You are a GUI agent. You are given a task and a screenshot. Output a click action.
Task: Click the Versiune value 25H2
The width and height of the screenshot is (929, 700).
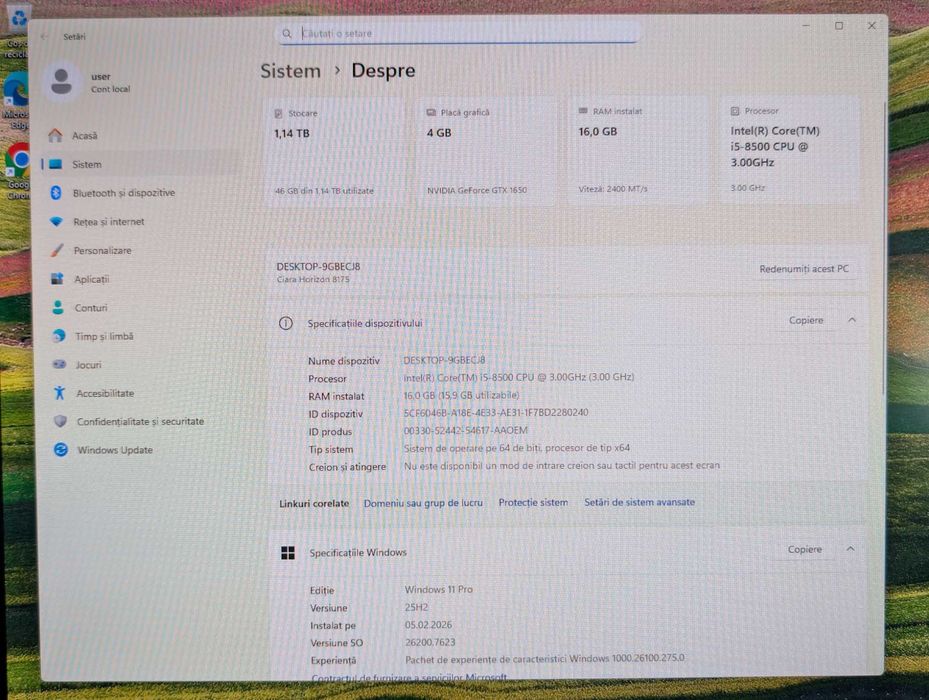(x=417, y=608)
